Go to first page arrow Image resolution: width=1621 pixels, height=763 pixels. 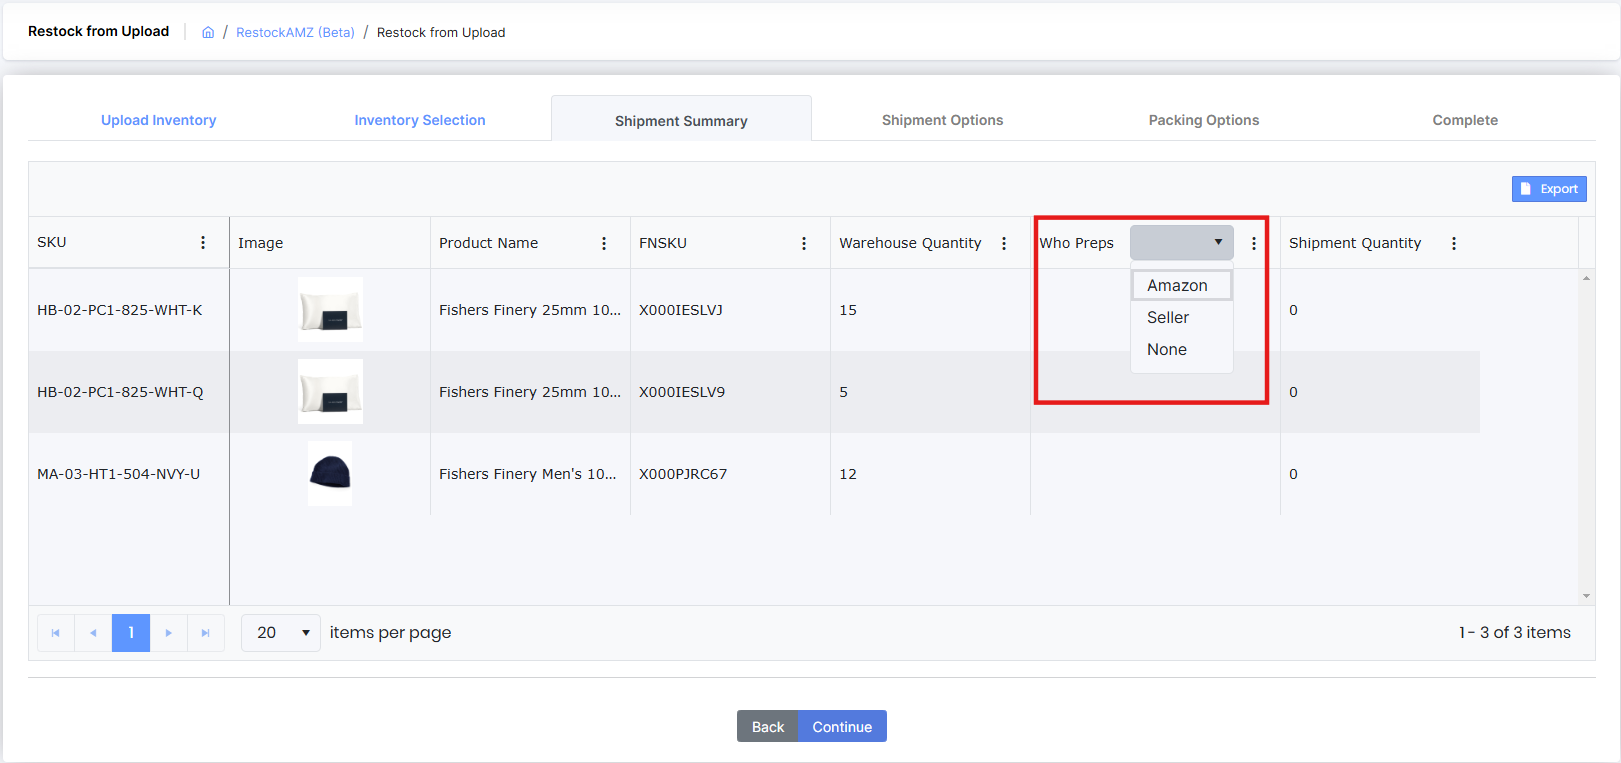point(56,633)
